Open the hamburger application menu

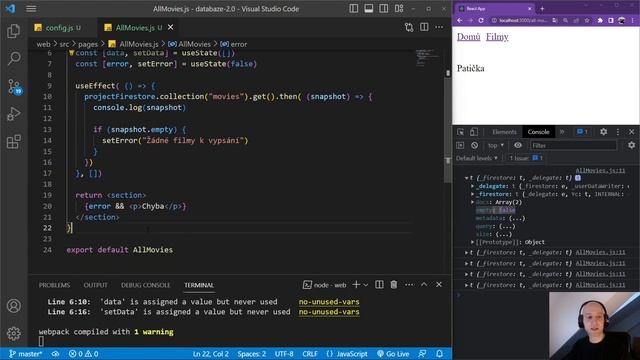pyautogui.click(x=31, y=9)
